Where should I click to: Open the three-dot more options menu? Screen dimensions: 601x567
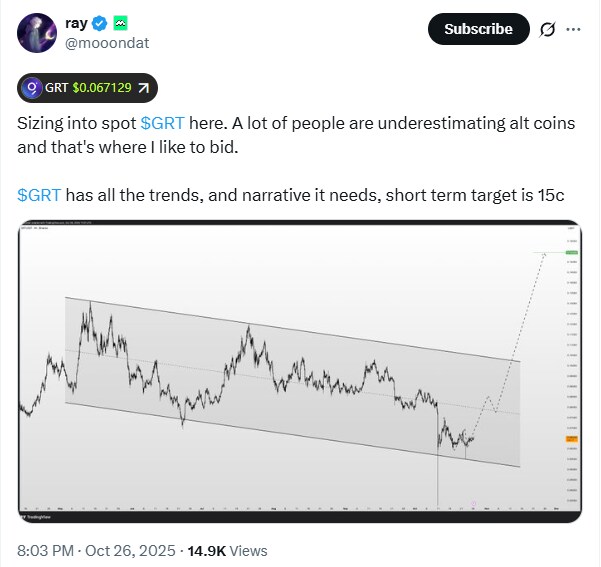pos(573,29)
